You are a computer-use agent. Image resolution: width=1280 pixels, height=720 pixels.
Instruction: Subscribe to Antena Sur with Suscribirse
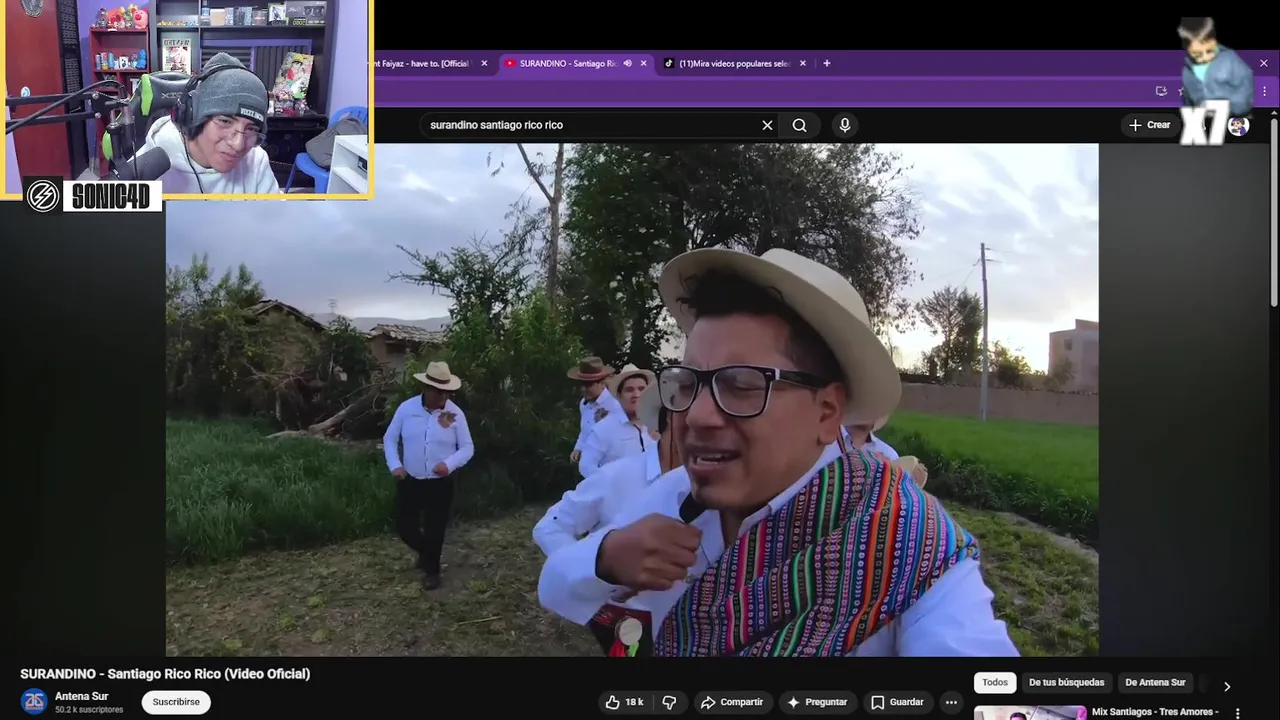(x=176, y=702)
